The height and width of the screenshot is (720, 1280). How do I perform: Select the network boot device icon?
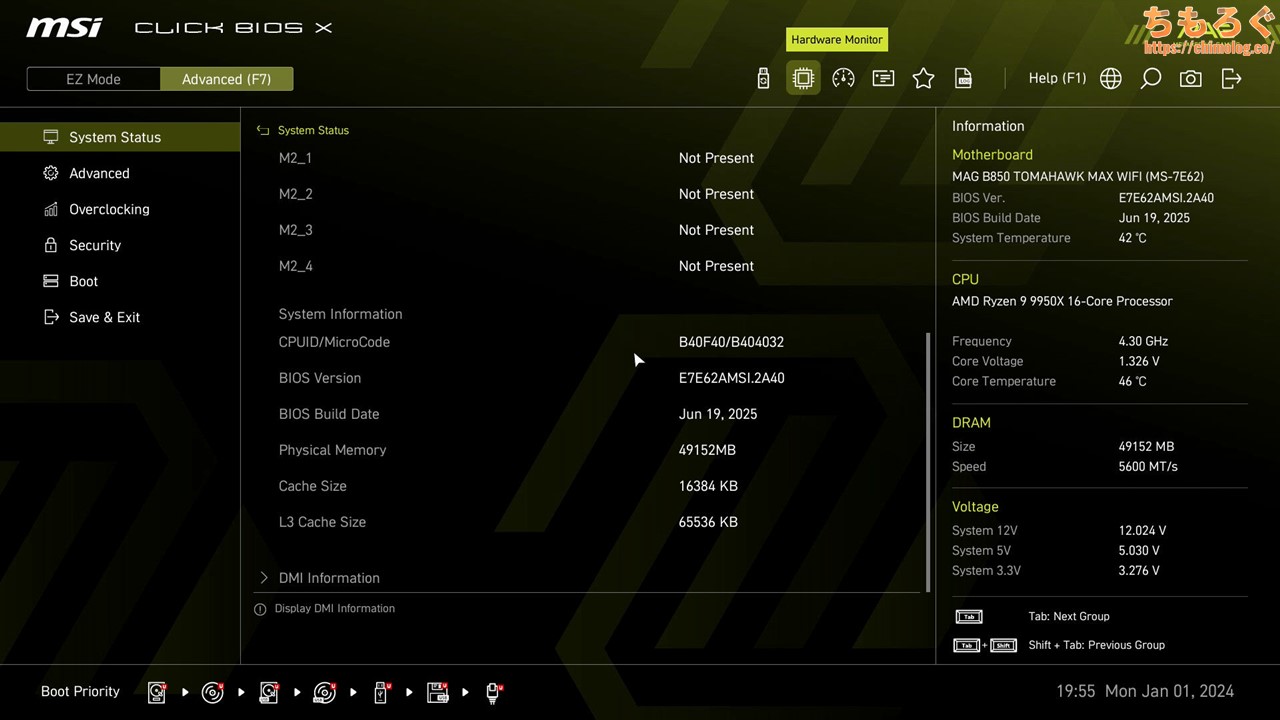pyautogui.click(x=493, y=692)
